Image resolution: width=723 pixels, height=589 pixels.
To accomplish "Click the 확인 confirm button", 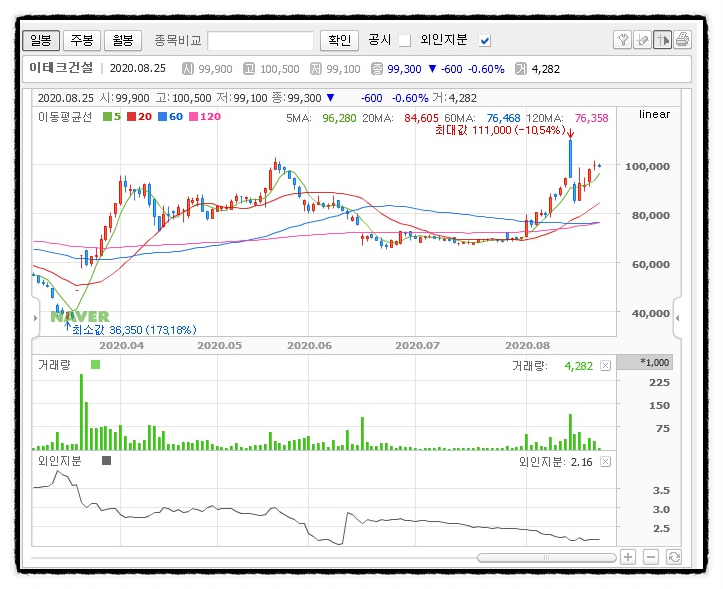I will [339, 41].
